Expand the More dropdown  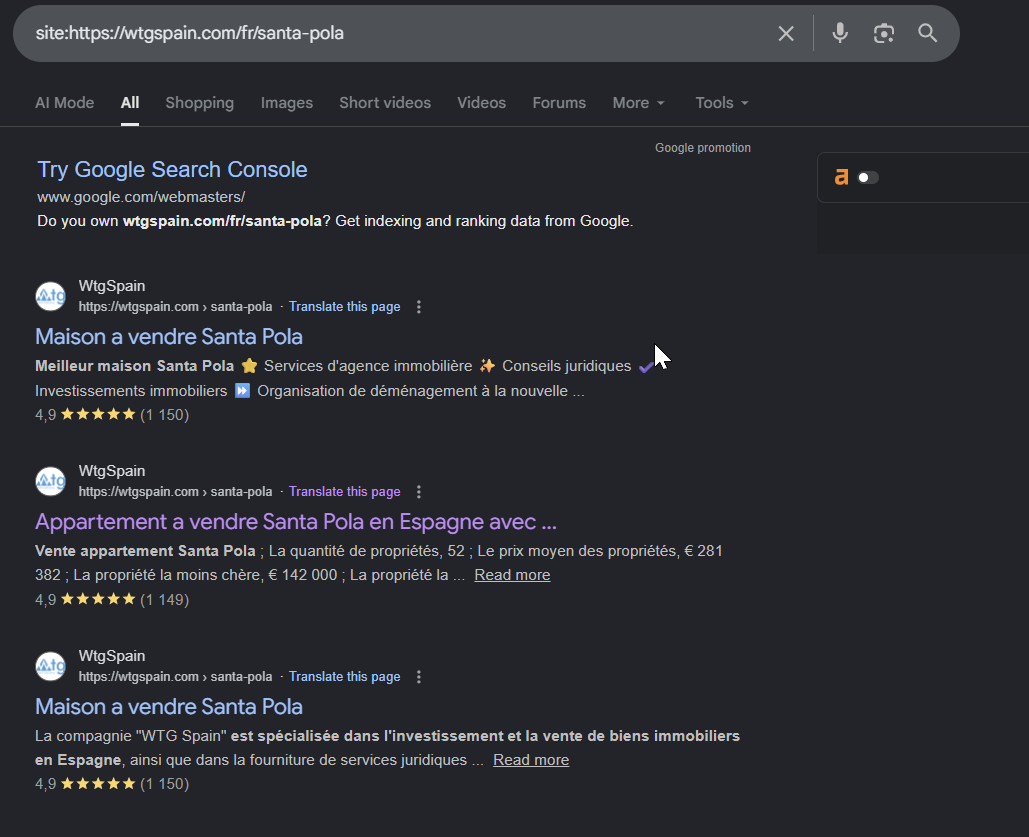tap(639, 103)
